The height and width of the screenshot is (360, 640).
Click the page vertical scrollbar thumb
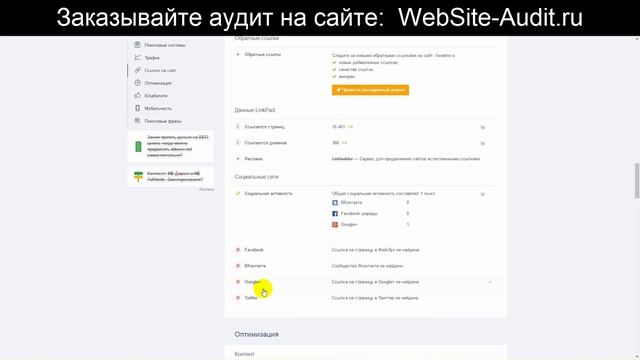(636, 180)
